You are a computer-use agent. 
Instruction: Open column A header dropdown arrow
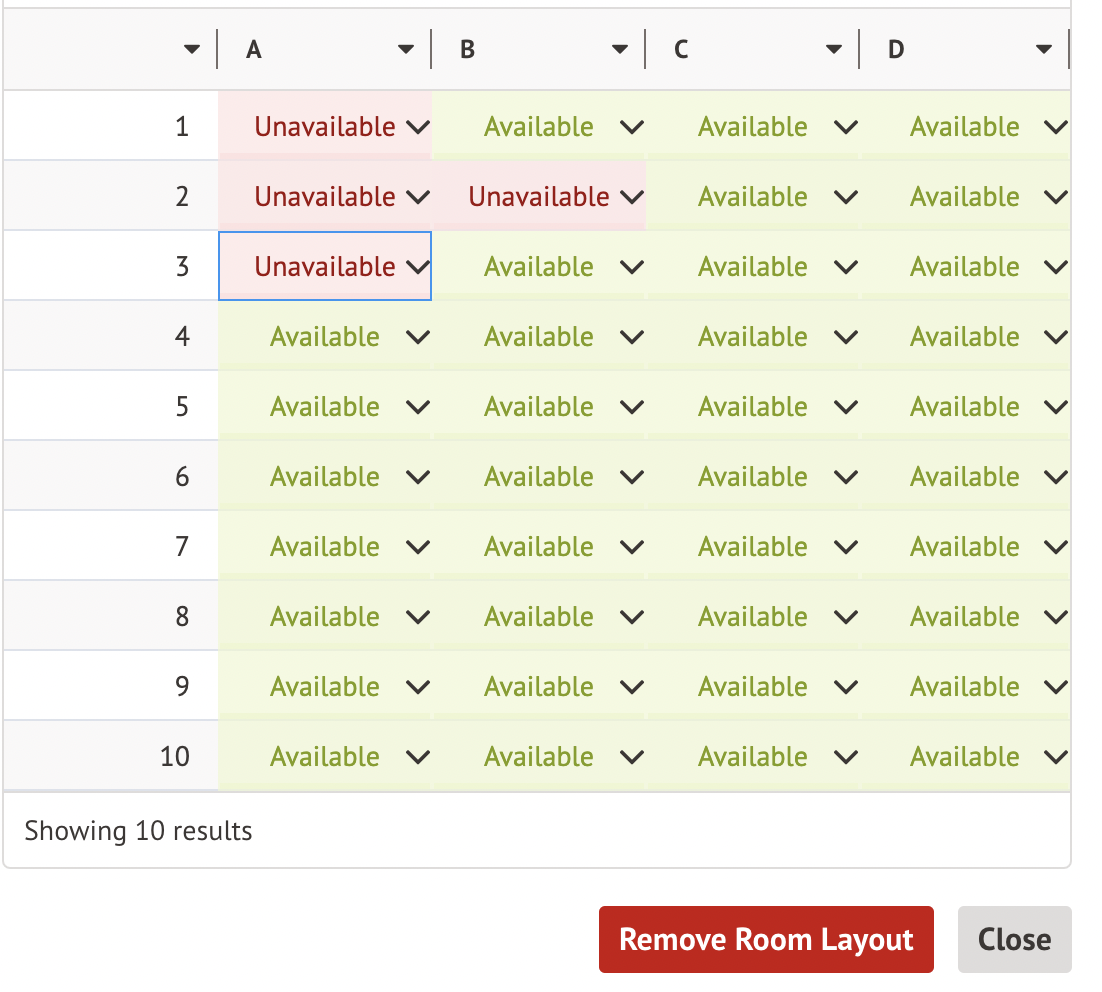[x=405, y=50]
